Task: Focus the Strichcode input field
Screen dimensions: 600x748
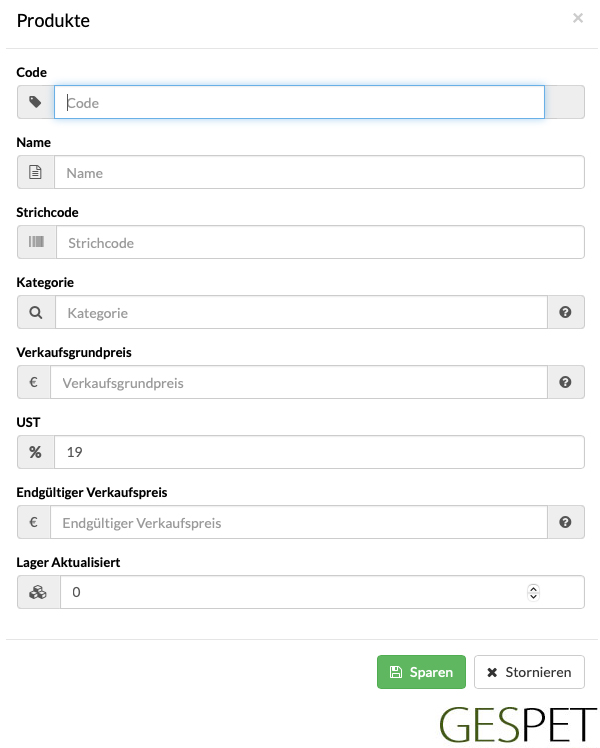Action: (x=320, y=242)
